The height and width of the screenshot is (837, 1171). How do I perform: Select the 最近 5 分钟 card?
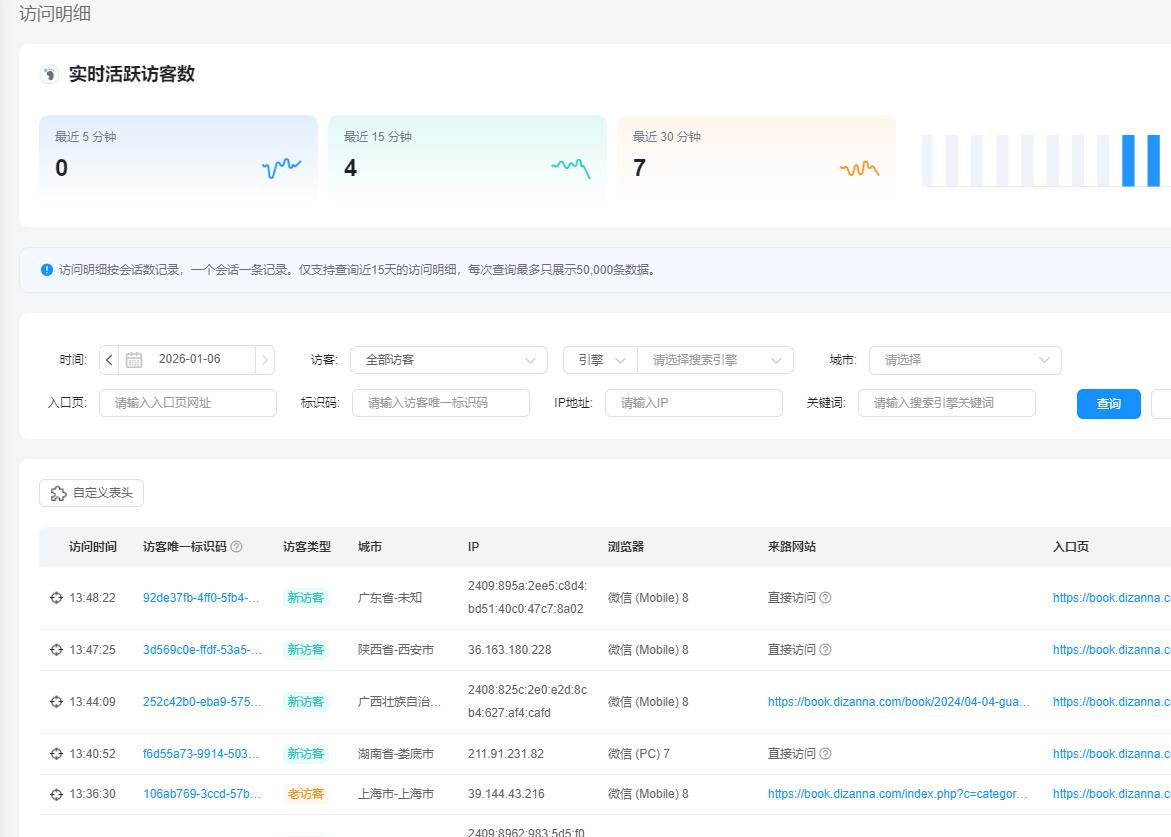point(178,157)
